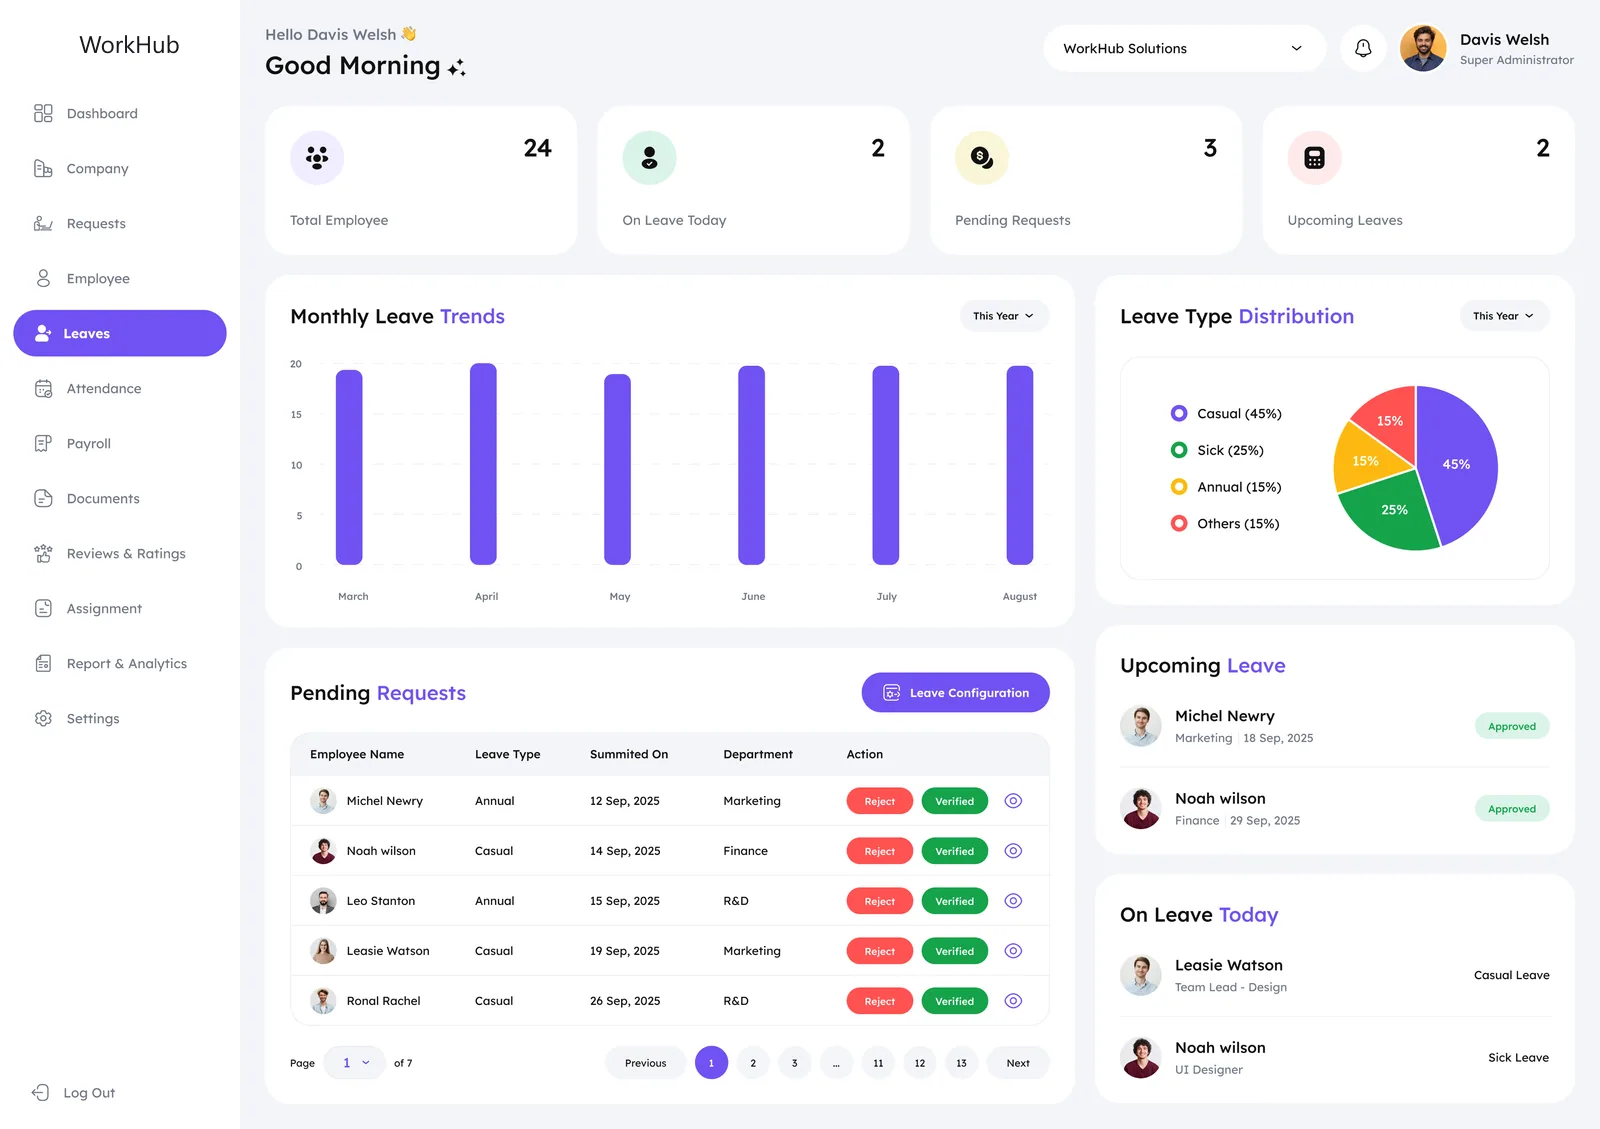View Leasie Watson's request with eye icon
1600x1129 pixels.
point(1013,951)
